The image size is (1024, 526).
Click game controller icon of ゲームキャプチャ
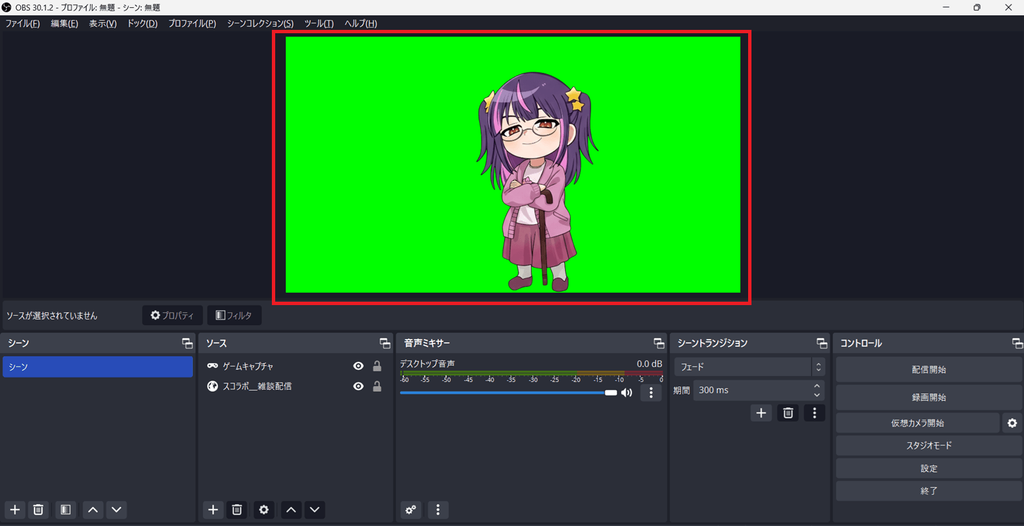212,366
